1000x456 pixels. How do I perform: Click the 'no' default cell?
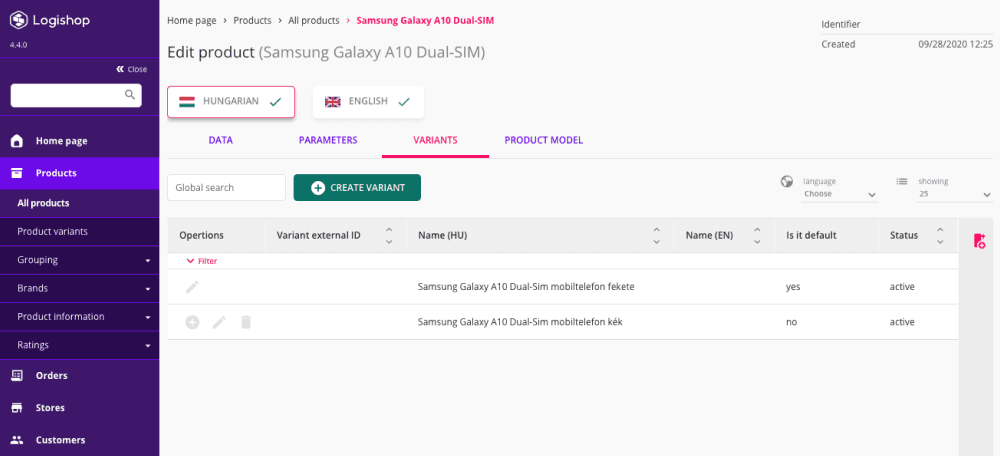pos(791,322)
